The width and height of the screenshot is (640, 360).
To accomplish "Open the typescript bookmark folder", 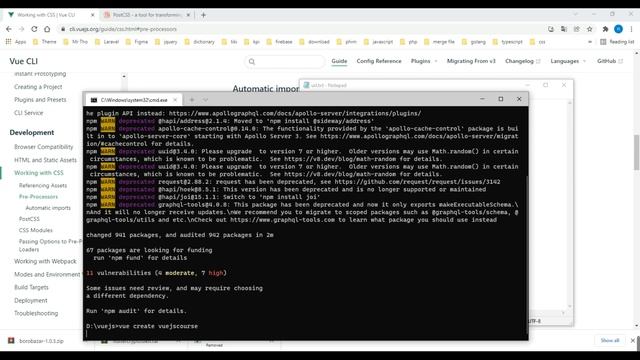I will [508, 42].
